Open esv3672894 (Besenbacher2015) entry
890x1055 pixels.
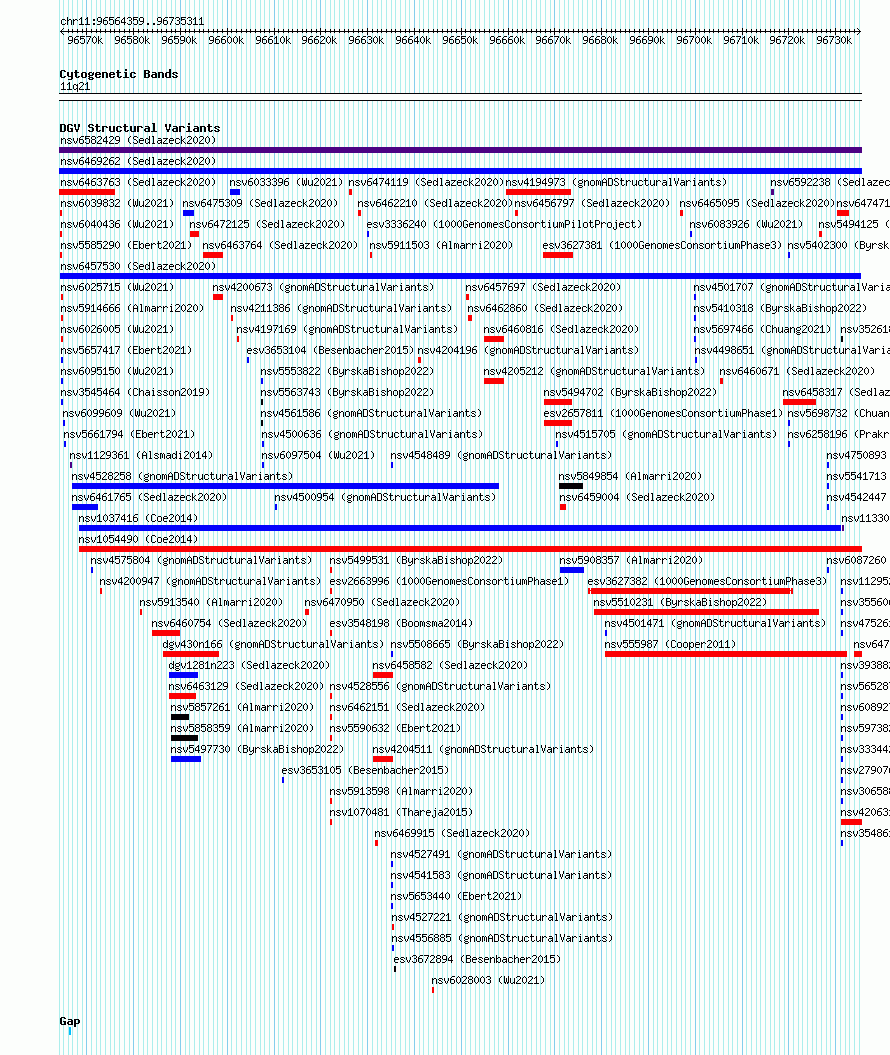point(477,959)
